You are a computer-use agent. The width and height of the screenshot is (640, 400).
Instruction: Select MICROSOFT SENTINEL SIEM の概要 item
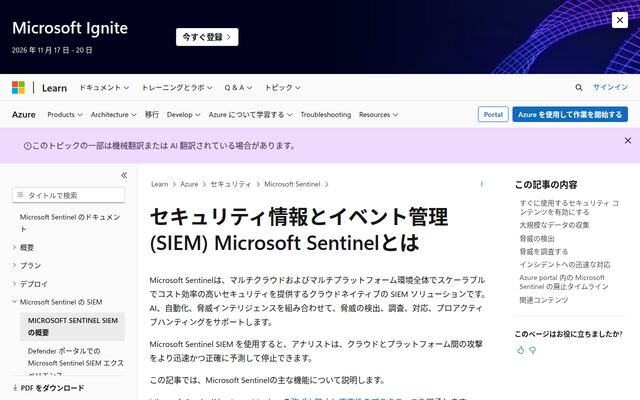72,327
